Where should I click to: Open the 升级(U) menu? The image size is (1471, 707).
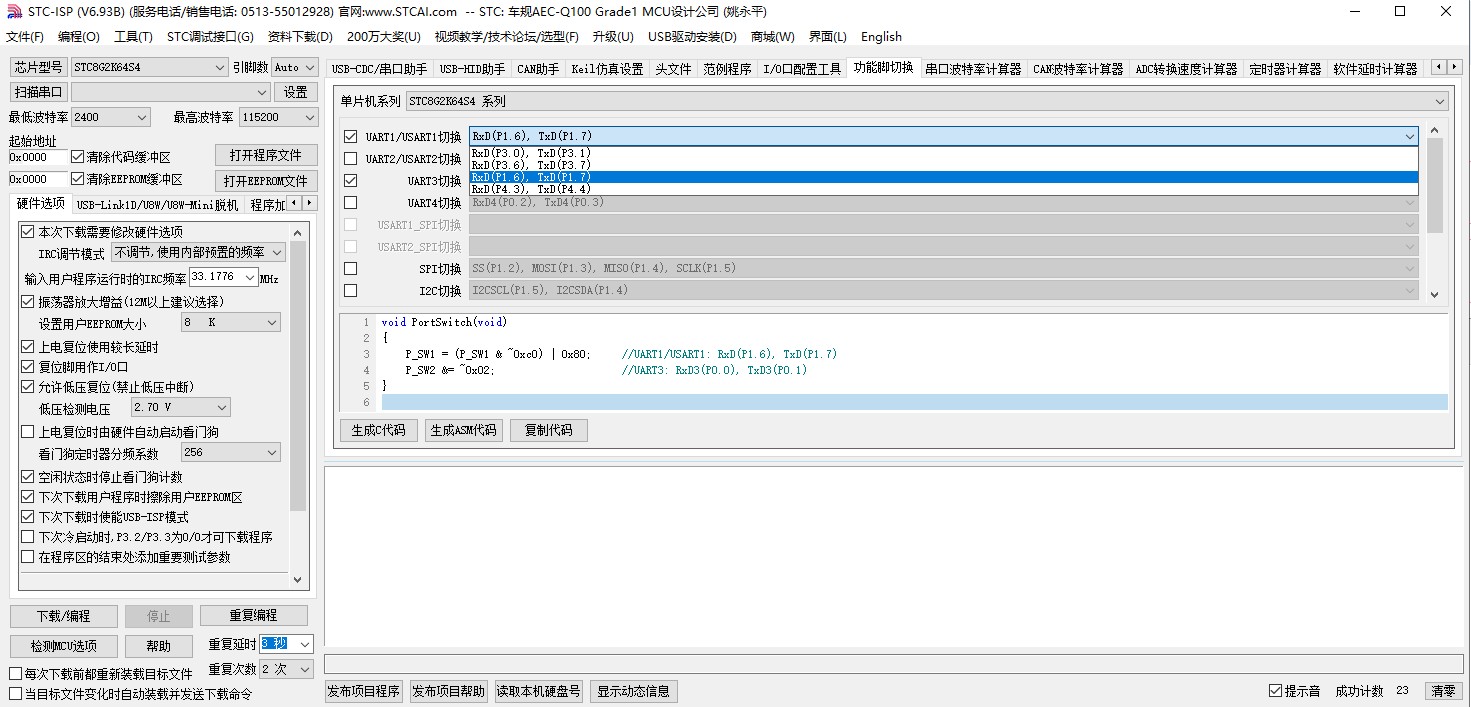pos(613,37)
